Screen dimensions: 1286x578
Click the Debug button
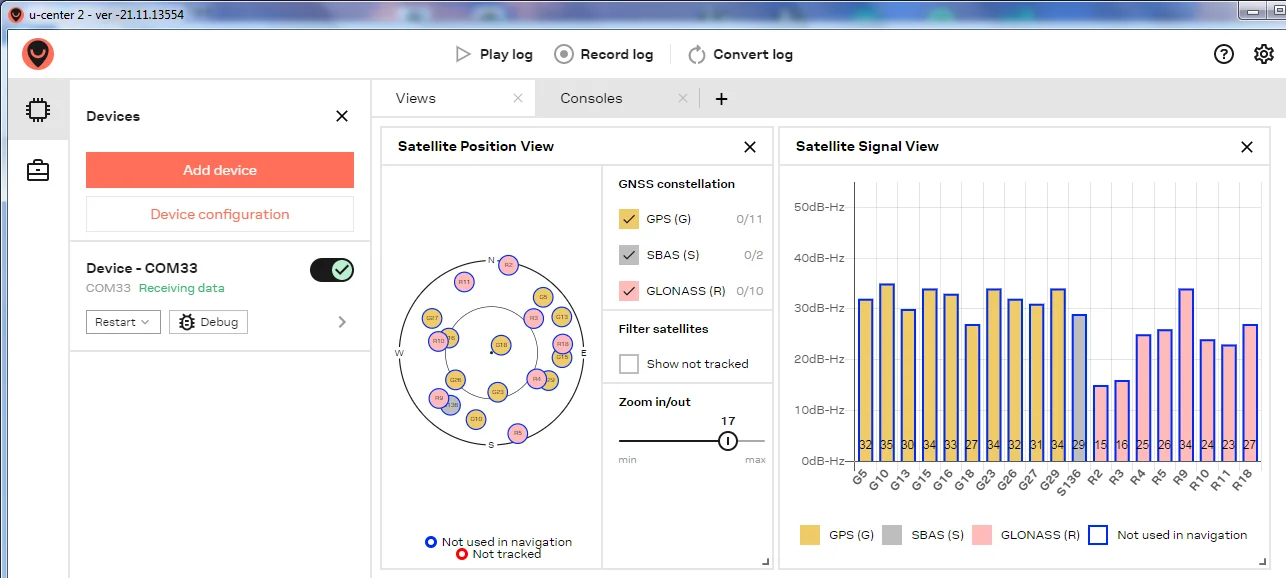(x=208, y=322)
